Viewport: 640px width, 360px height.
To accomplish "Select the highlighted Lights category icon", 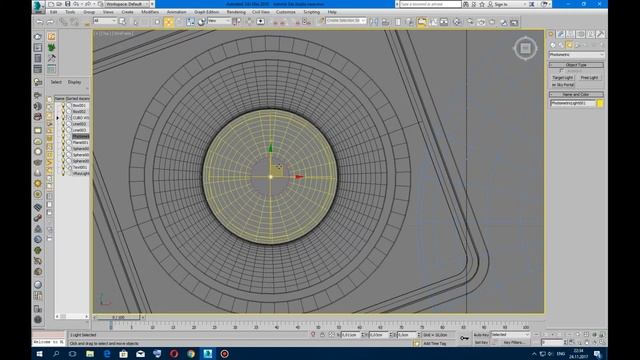I will pyautogui.click(x=569, y=45).
